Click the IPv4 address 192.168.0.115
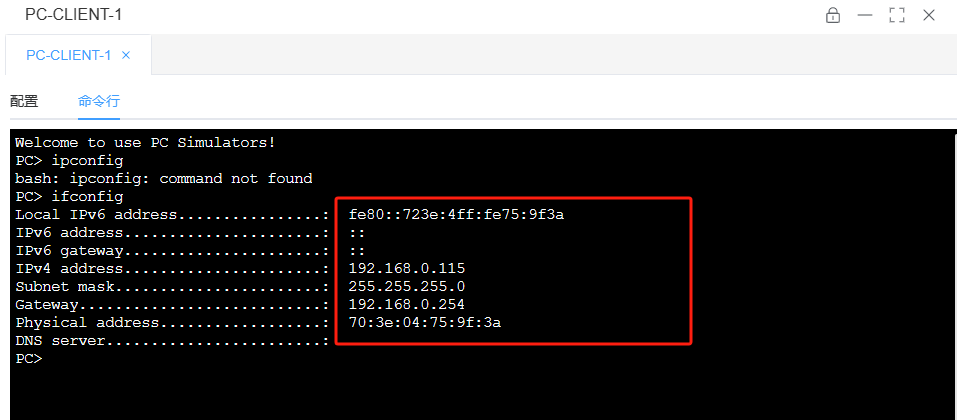The height and width of the screenshot is (420, 957). [406, 269]
